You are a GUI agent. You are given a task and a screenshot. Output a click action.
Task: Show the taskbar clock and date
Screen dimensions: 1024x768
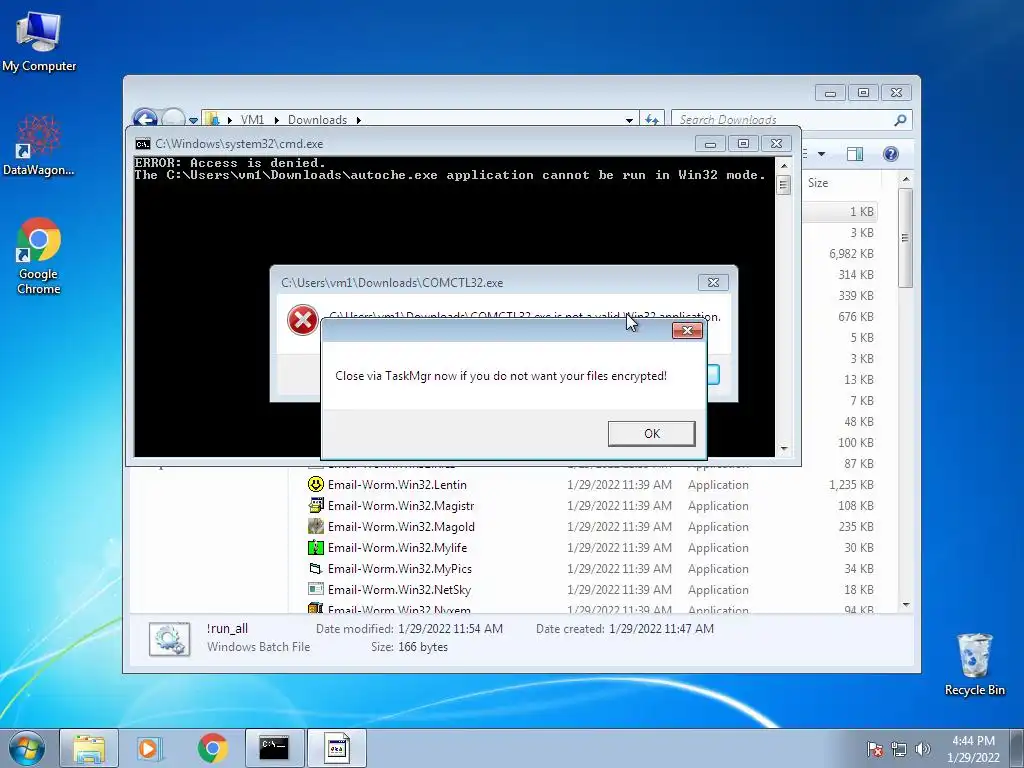click(973, 749)
